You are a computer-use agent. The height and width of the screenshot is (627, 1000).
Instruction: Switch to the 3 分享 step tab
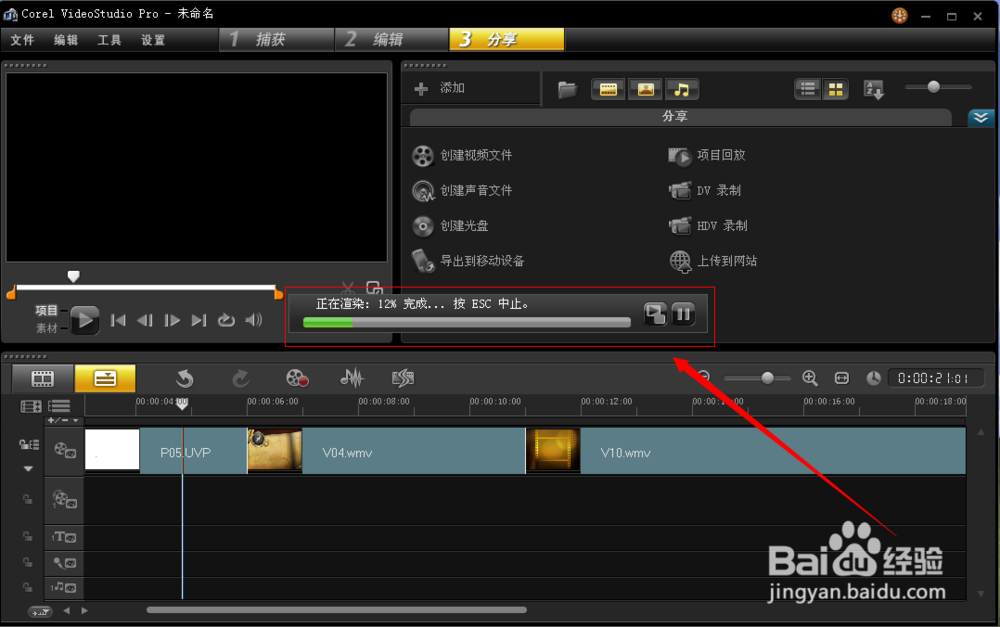point(506,40)
